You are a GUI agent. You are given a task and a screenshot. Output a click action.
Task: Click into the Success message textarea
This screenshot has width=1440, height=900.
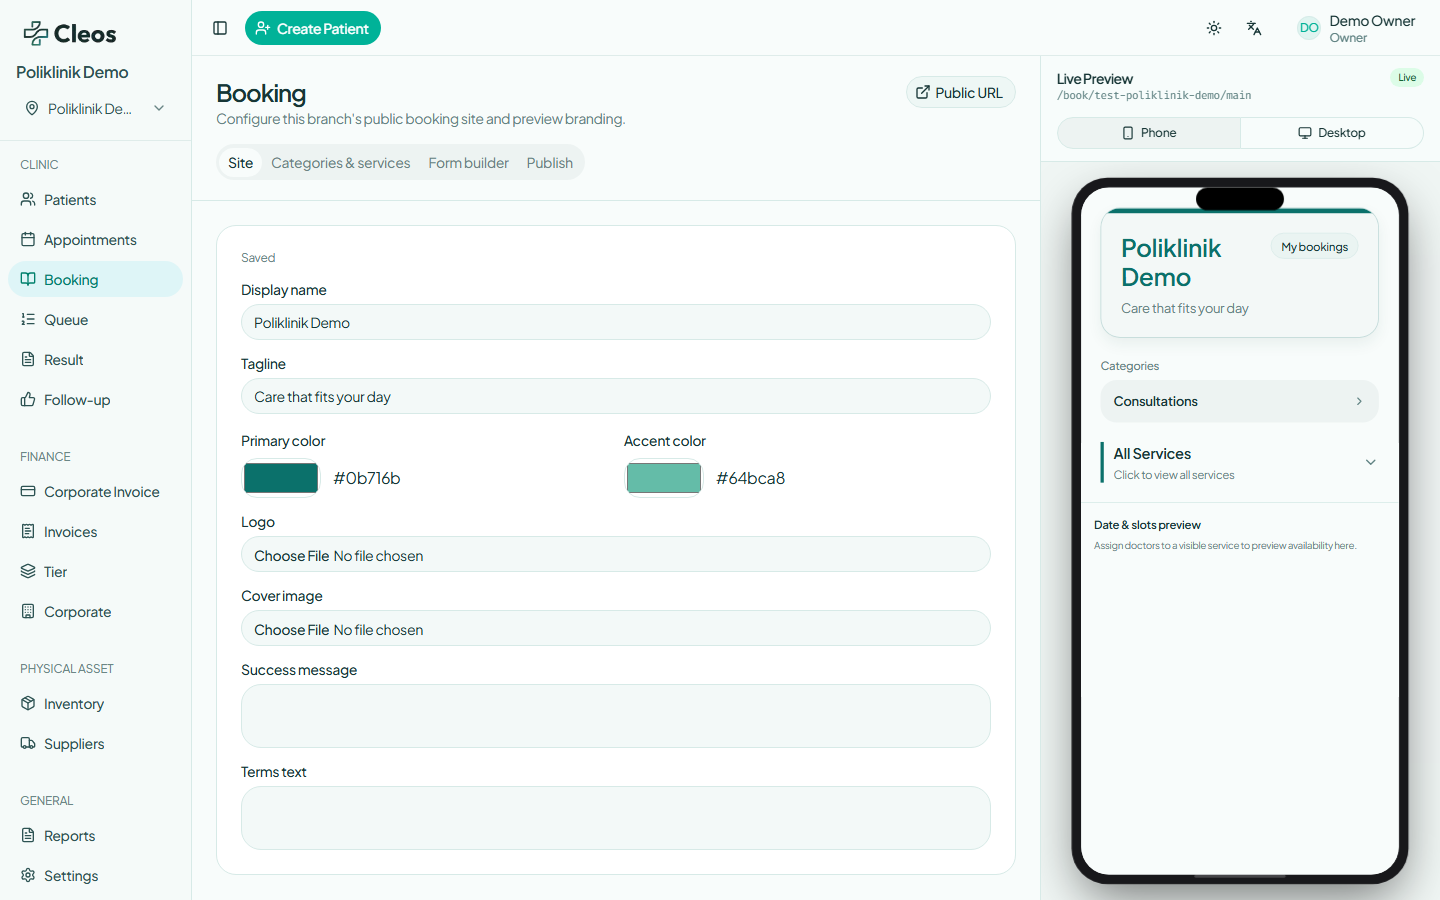pos(616,716)
